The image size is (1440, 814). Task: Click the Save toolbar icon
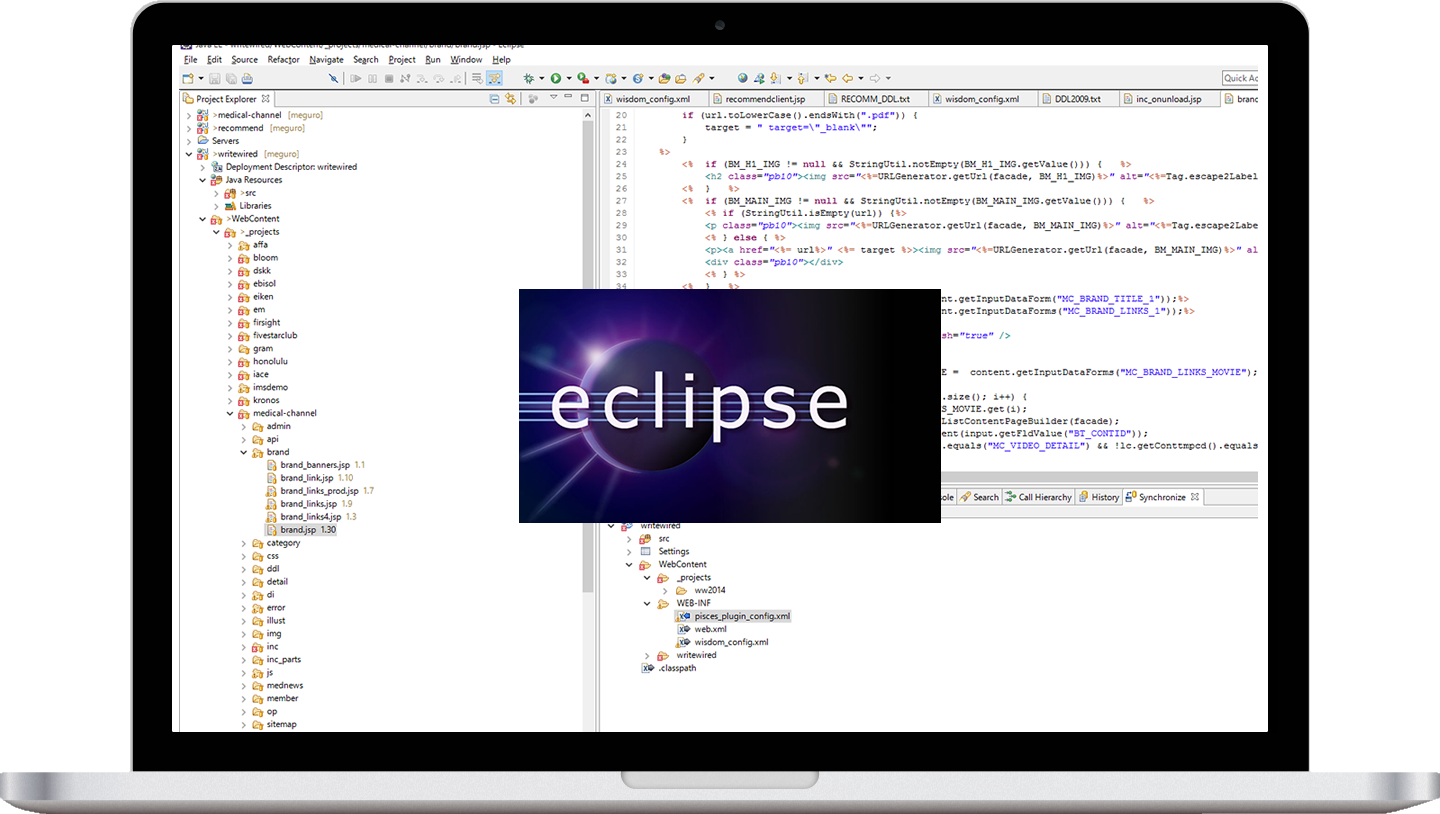click(214, 78)
